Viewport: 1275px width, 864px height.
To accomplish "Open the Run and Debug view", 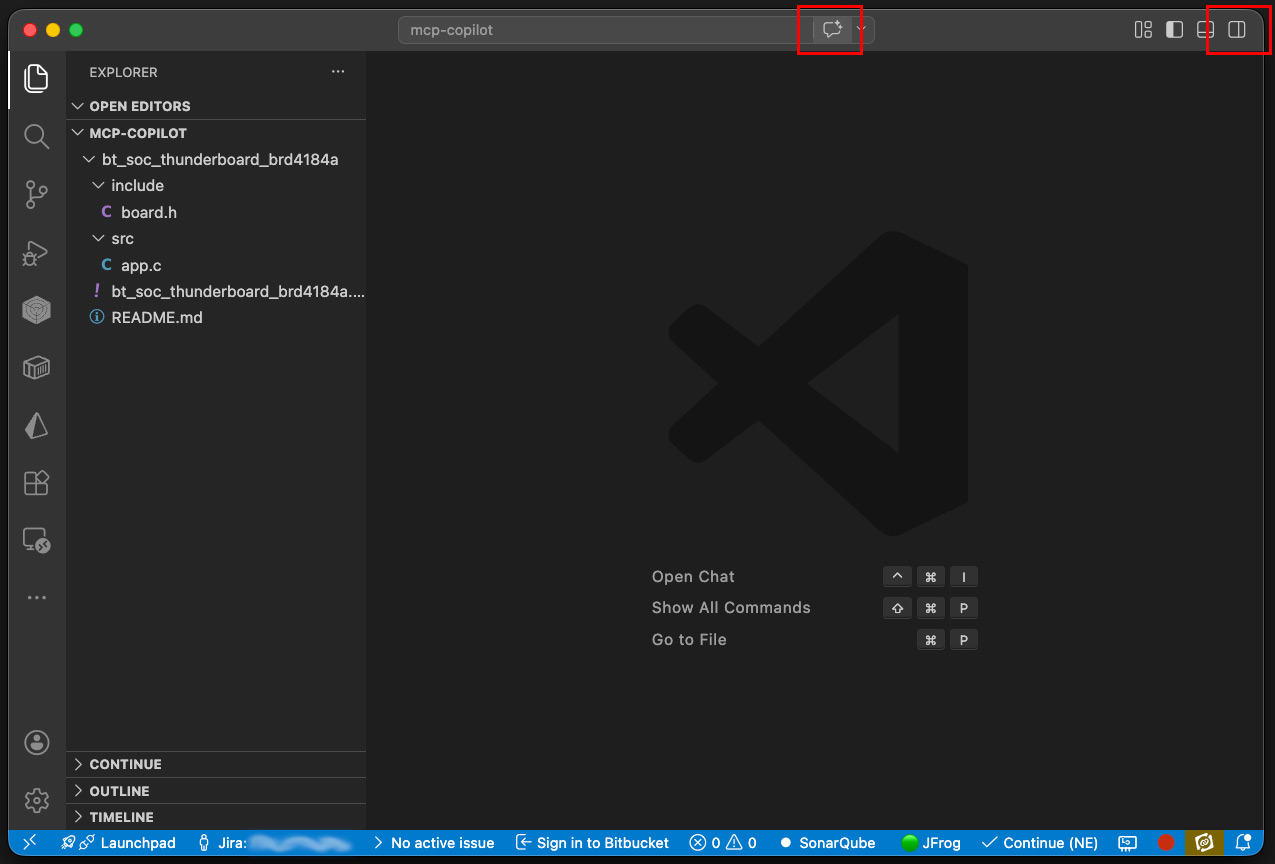I will (36, 253).
